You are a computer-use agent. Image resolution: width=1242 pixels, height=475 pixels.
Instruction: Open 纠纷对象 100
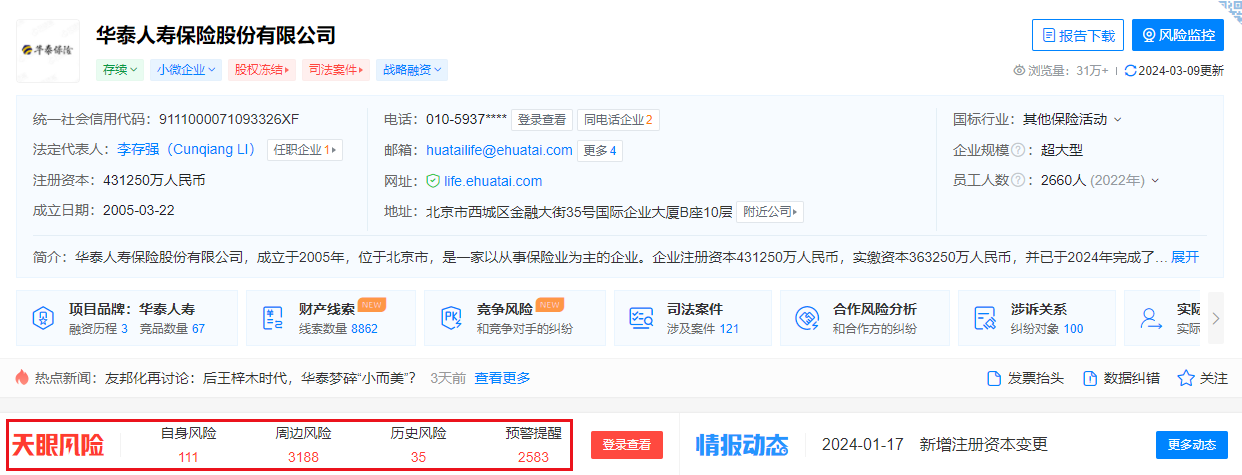pyautogui.click(x=1047, y=328)
